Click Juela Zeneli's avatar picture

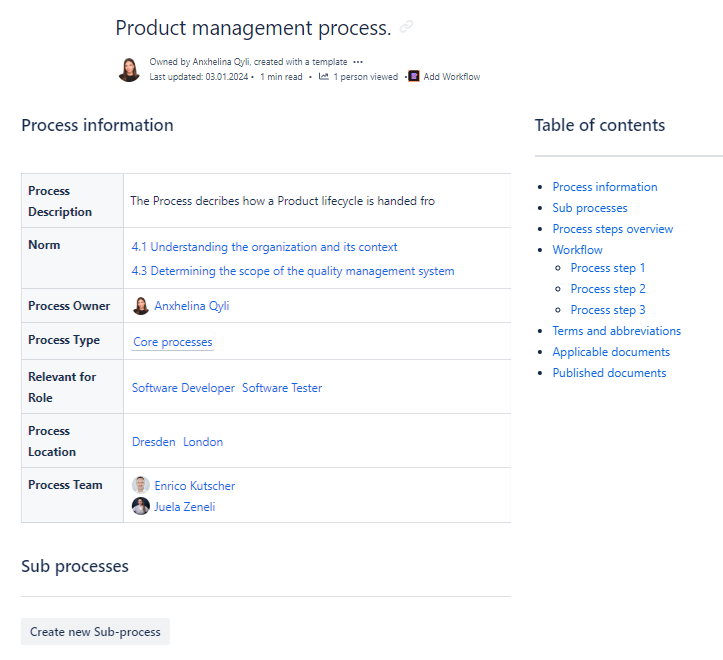click(141, 506)
